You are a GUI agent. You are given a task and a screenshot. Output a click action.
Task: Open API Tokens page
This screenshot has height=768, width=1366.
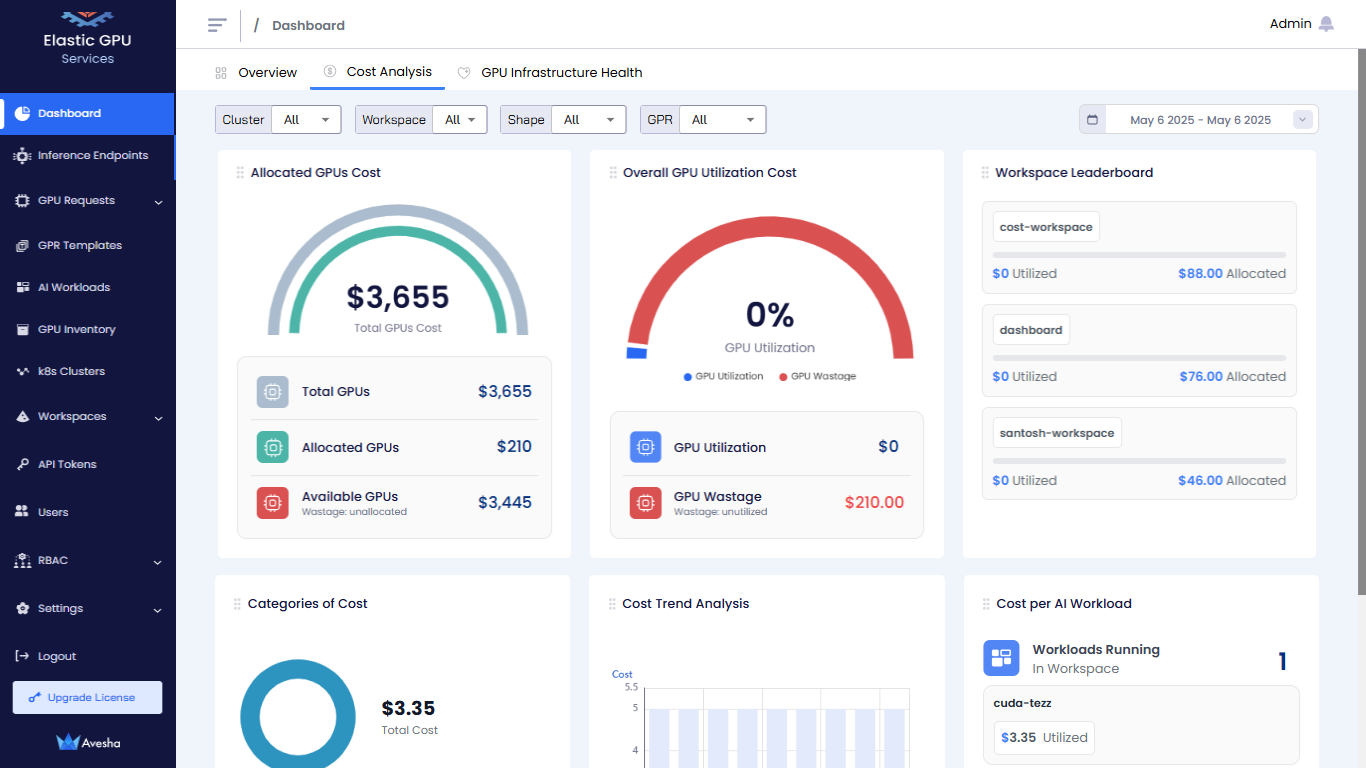point(67,464)
